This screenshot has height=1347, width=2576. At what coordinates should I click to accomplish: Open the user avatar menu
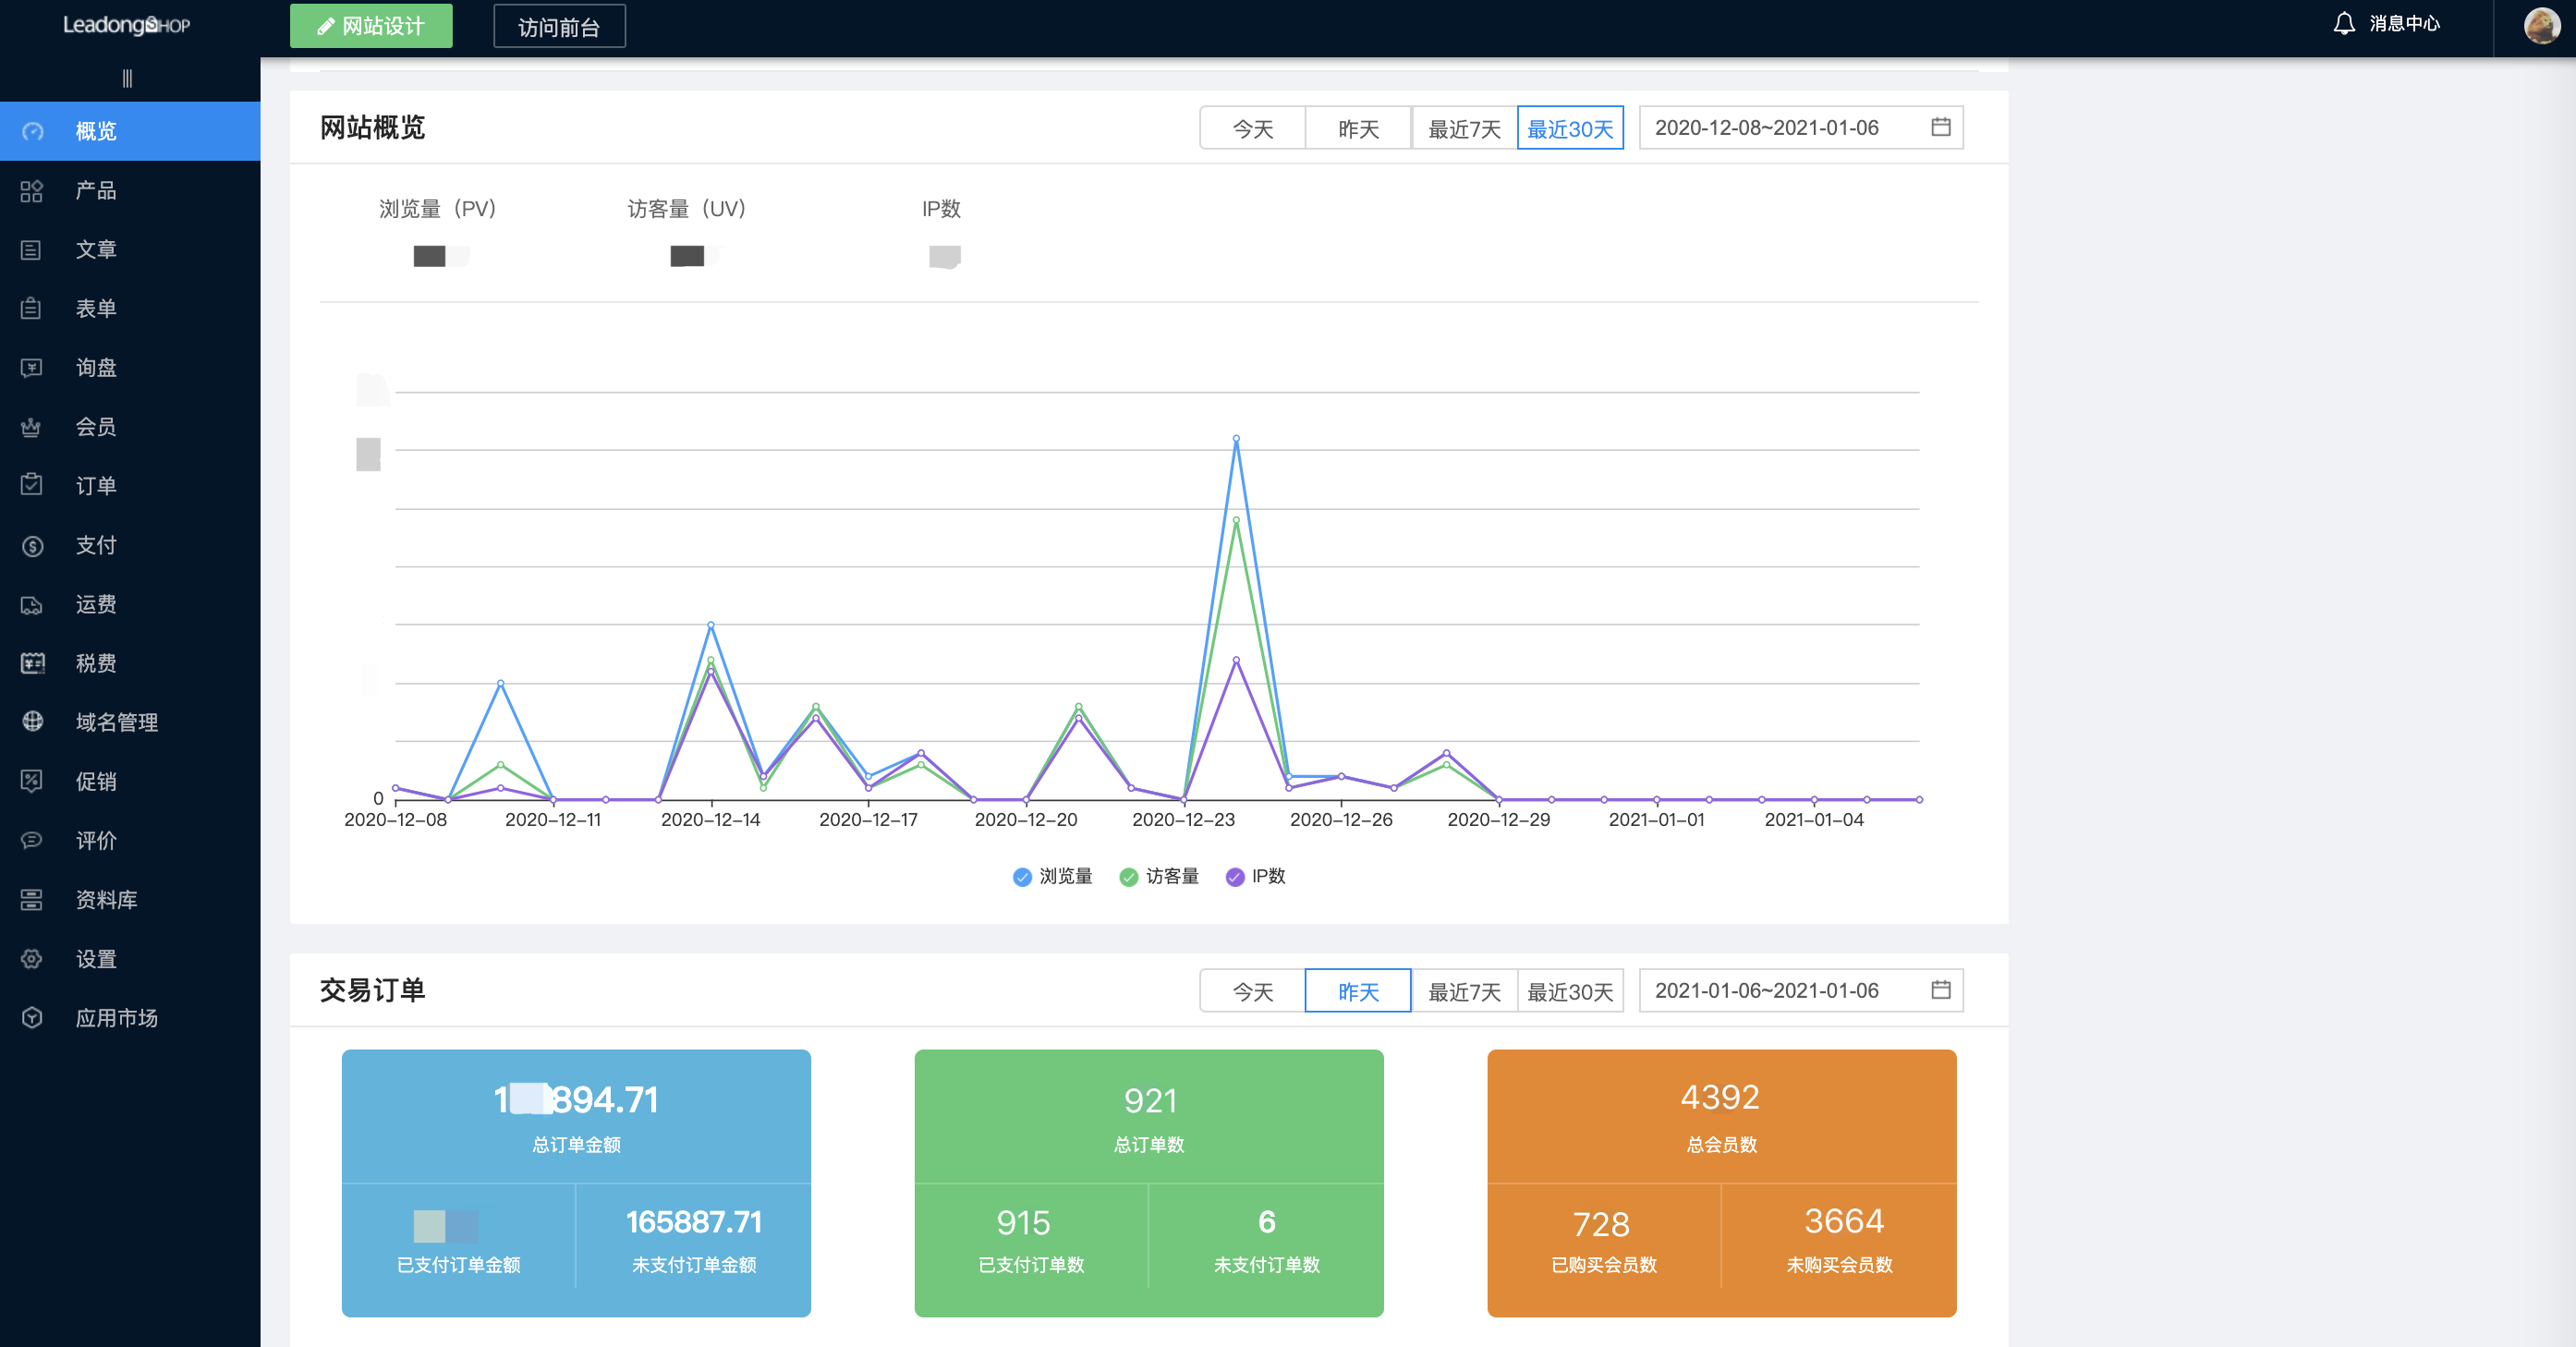tap(2542, 25)
